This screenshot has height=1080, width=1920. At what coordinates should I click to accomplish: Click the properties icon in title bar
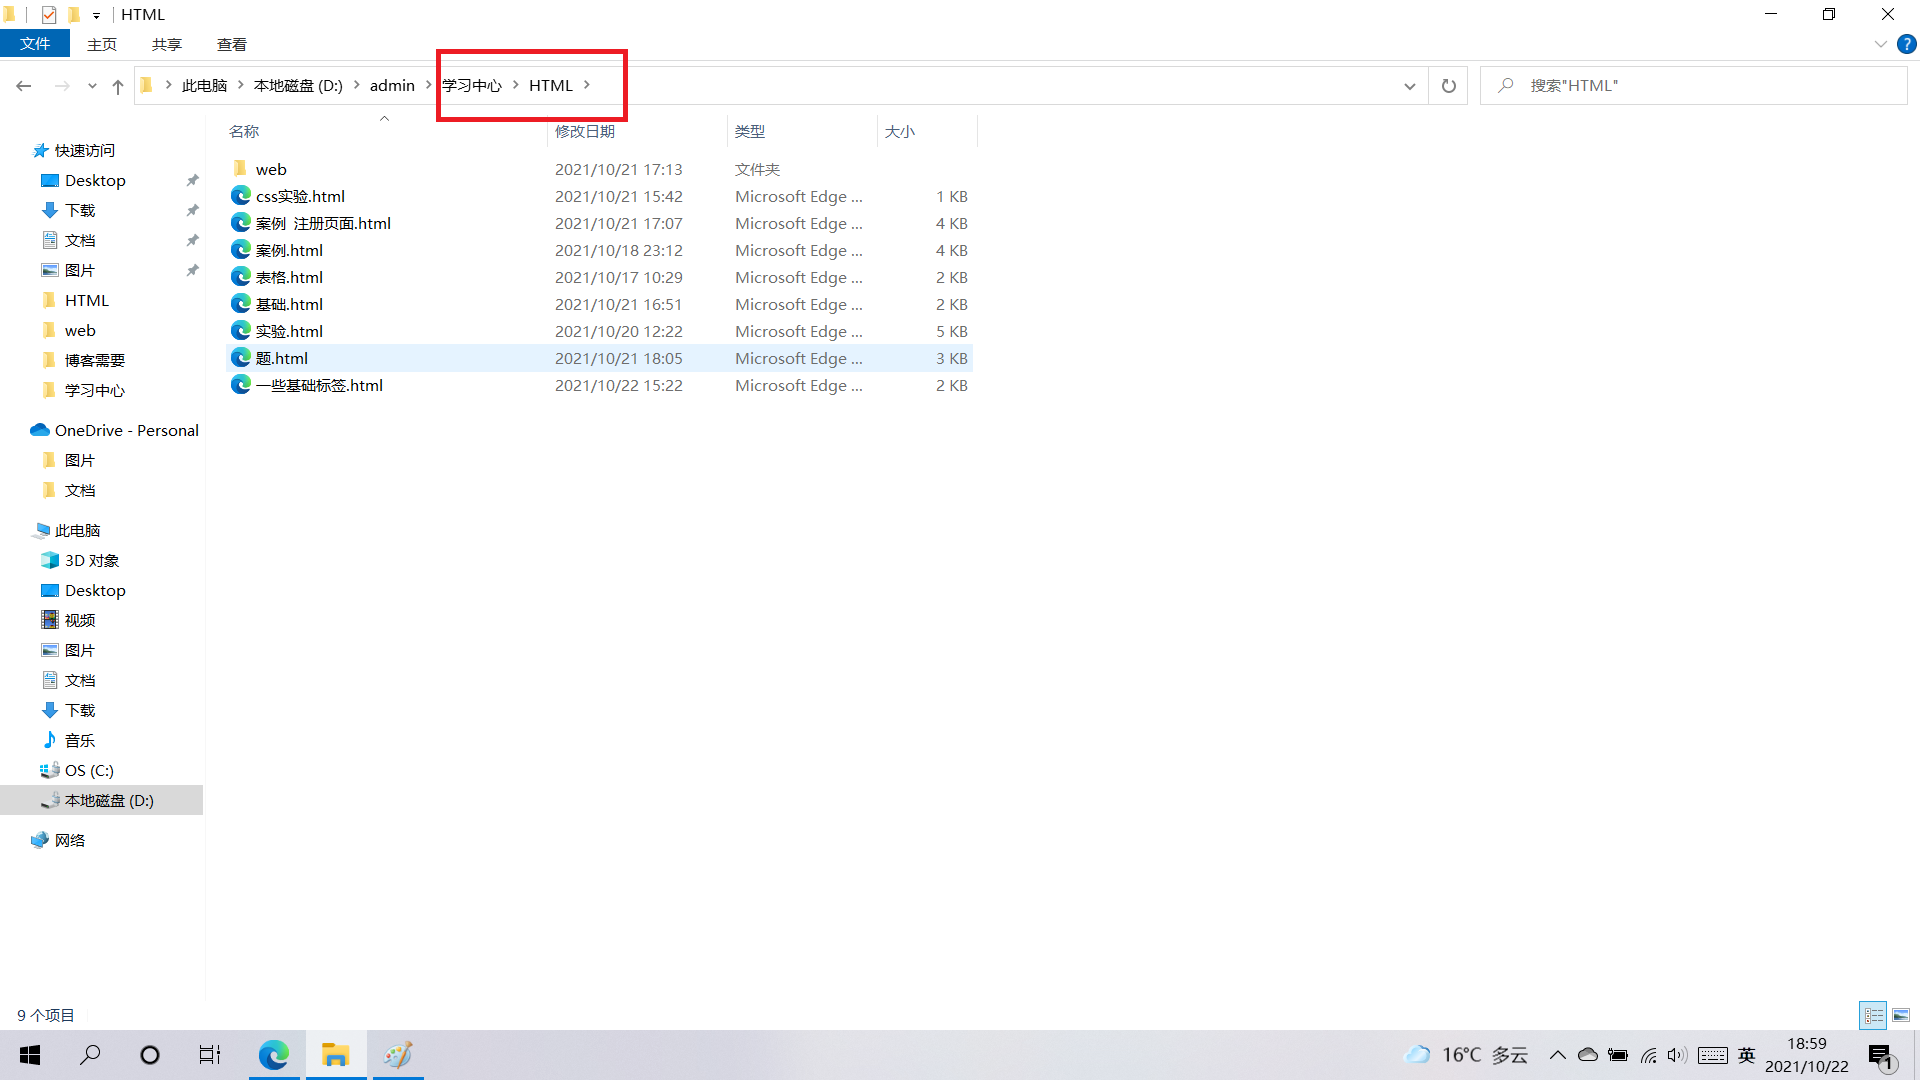click(x=49, y=14)
